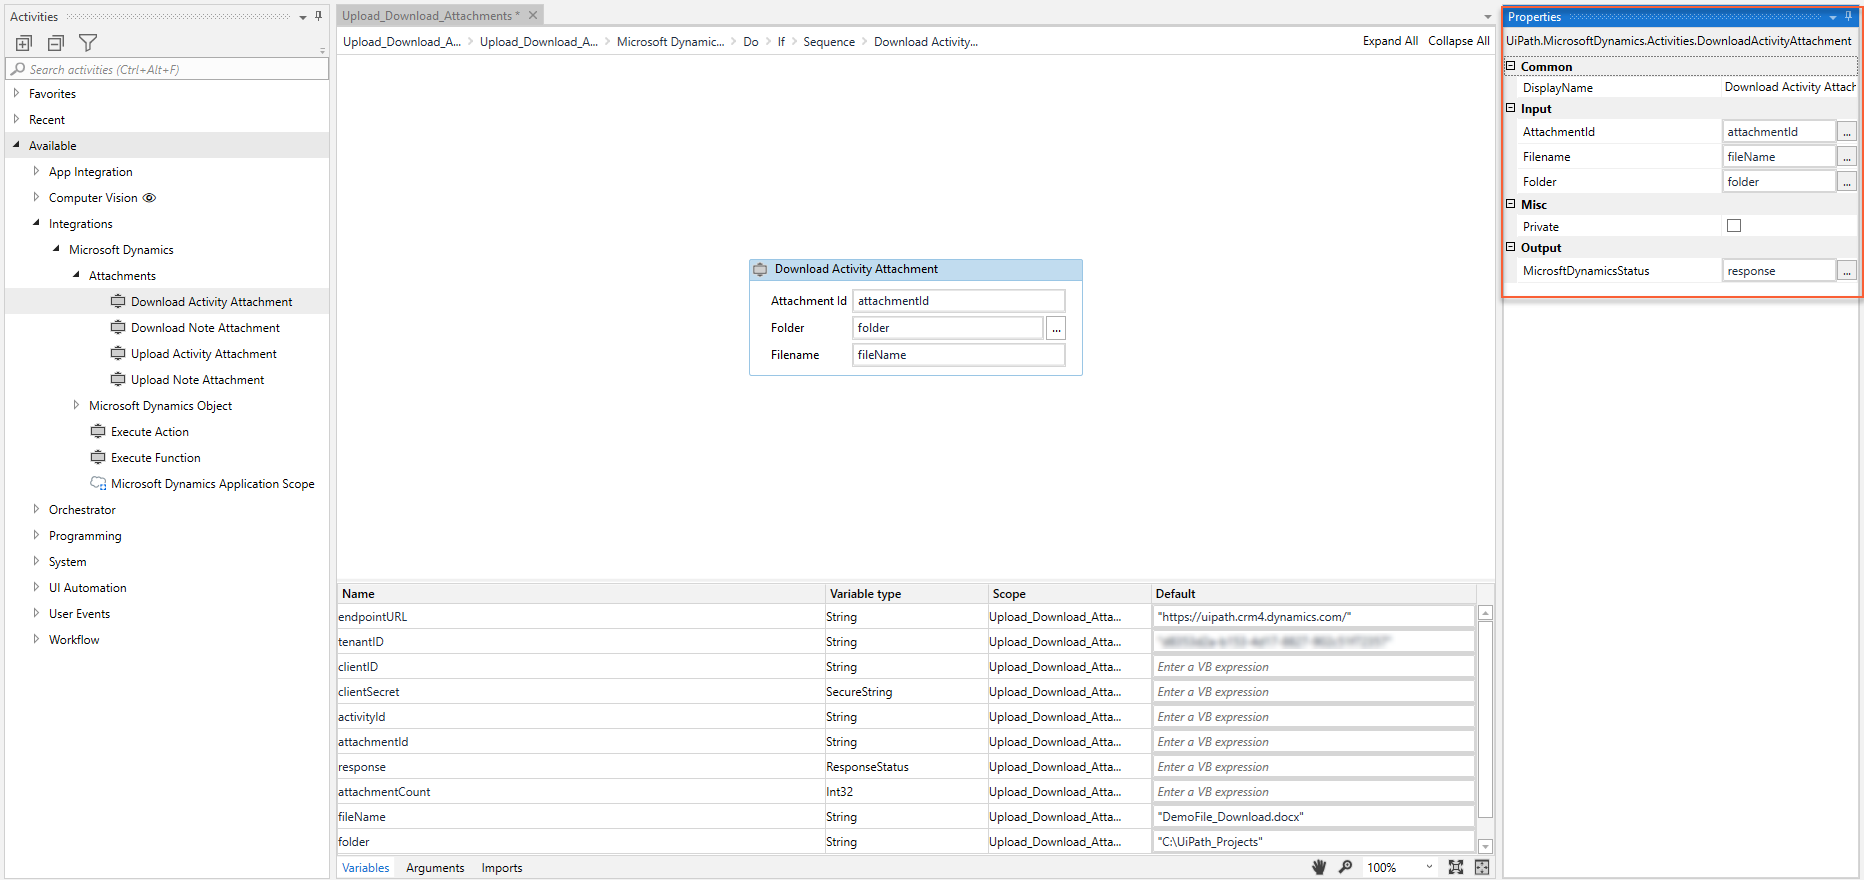The height and width of the screenshot is (880, 1864).
Task: Open Activities panel window position menu arrow
Action: tap(303, 17)
